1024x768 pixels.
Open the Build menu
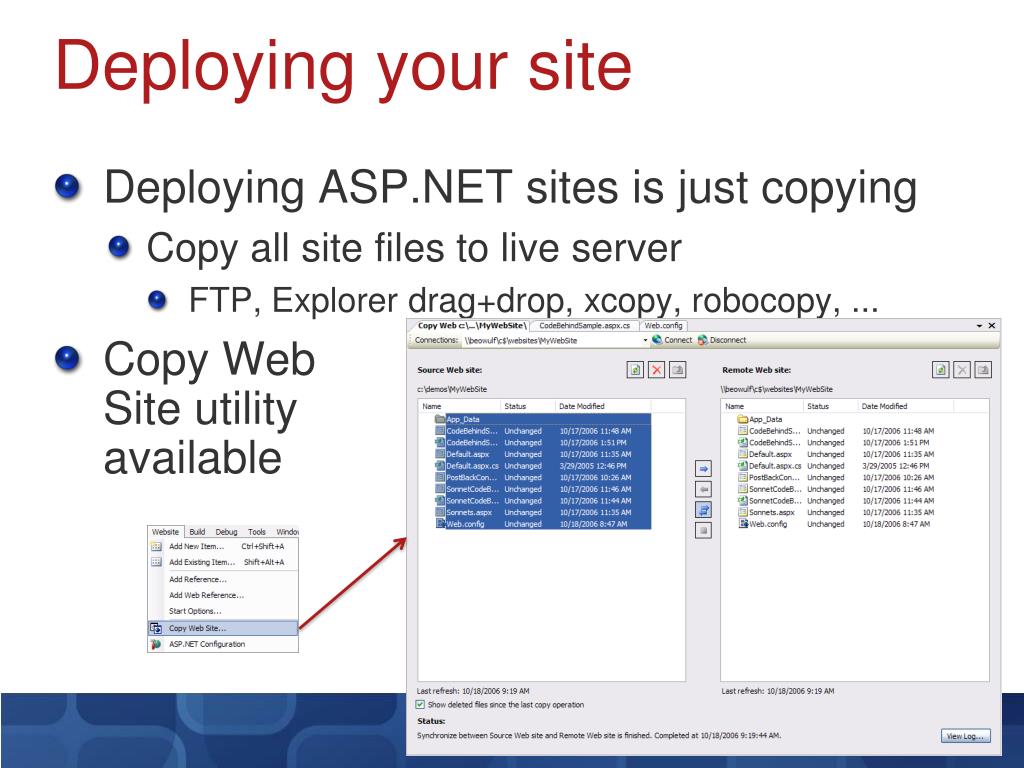[x=197, y=532]
